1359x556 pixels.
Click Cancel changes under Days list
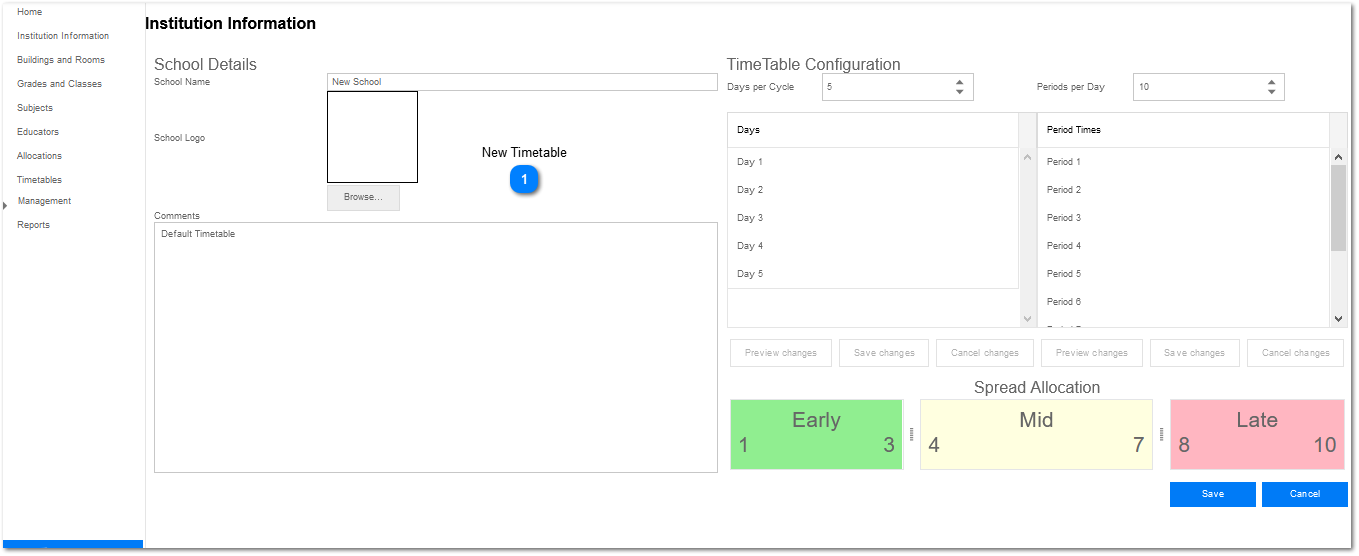(x=985, y=353)
